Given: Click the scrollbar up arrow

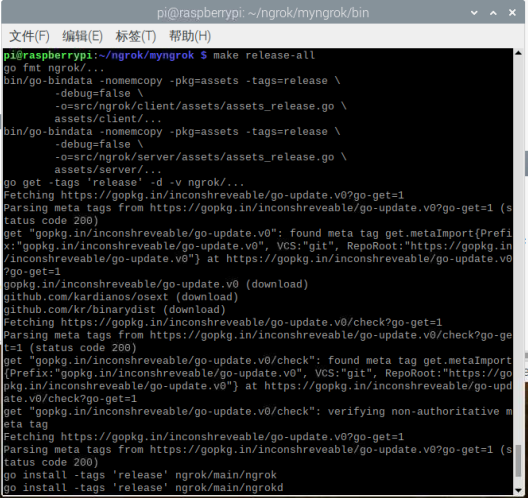Looking at the screenshot, I should click(518, 53).
